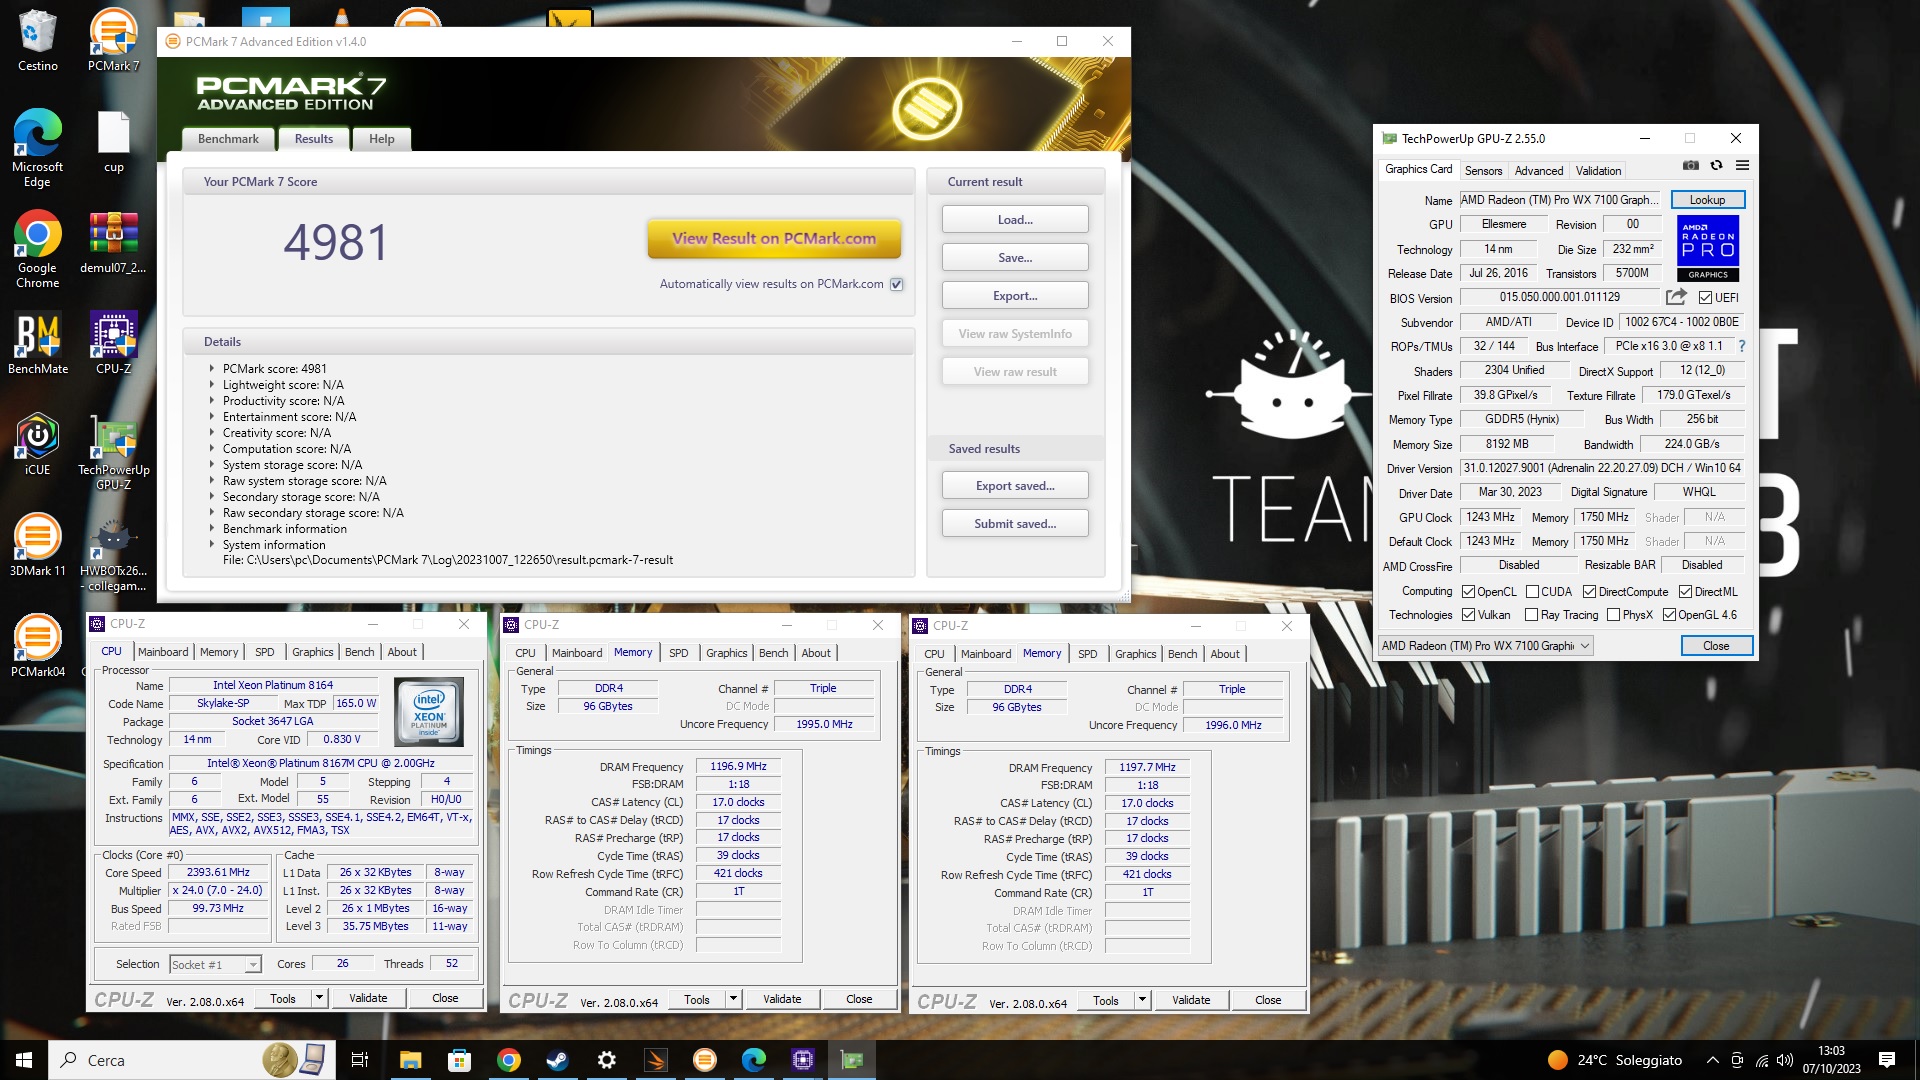Viewport: 1920px width, 1080px height.
Task: Open the PCMark04 desktop shortcut
Action: click(x=37, y=646)
